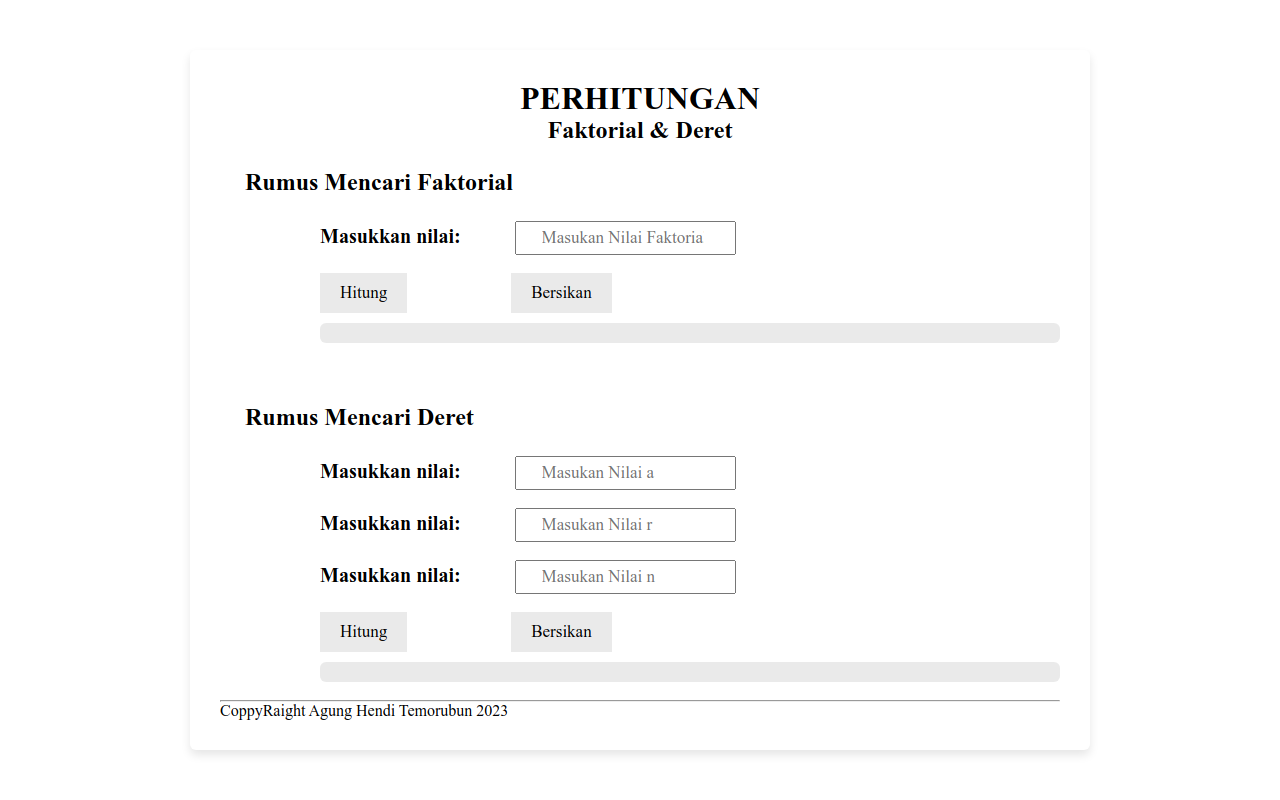The height and width of the screenshot is (800, 1280).
Task: Click the Rumus Mencari Faktorial heading
Action: [379, 183]
